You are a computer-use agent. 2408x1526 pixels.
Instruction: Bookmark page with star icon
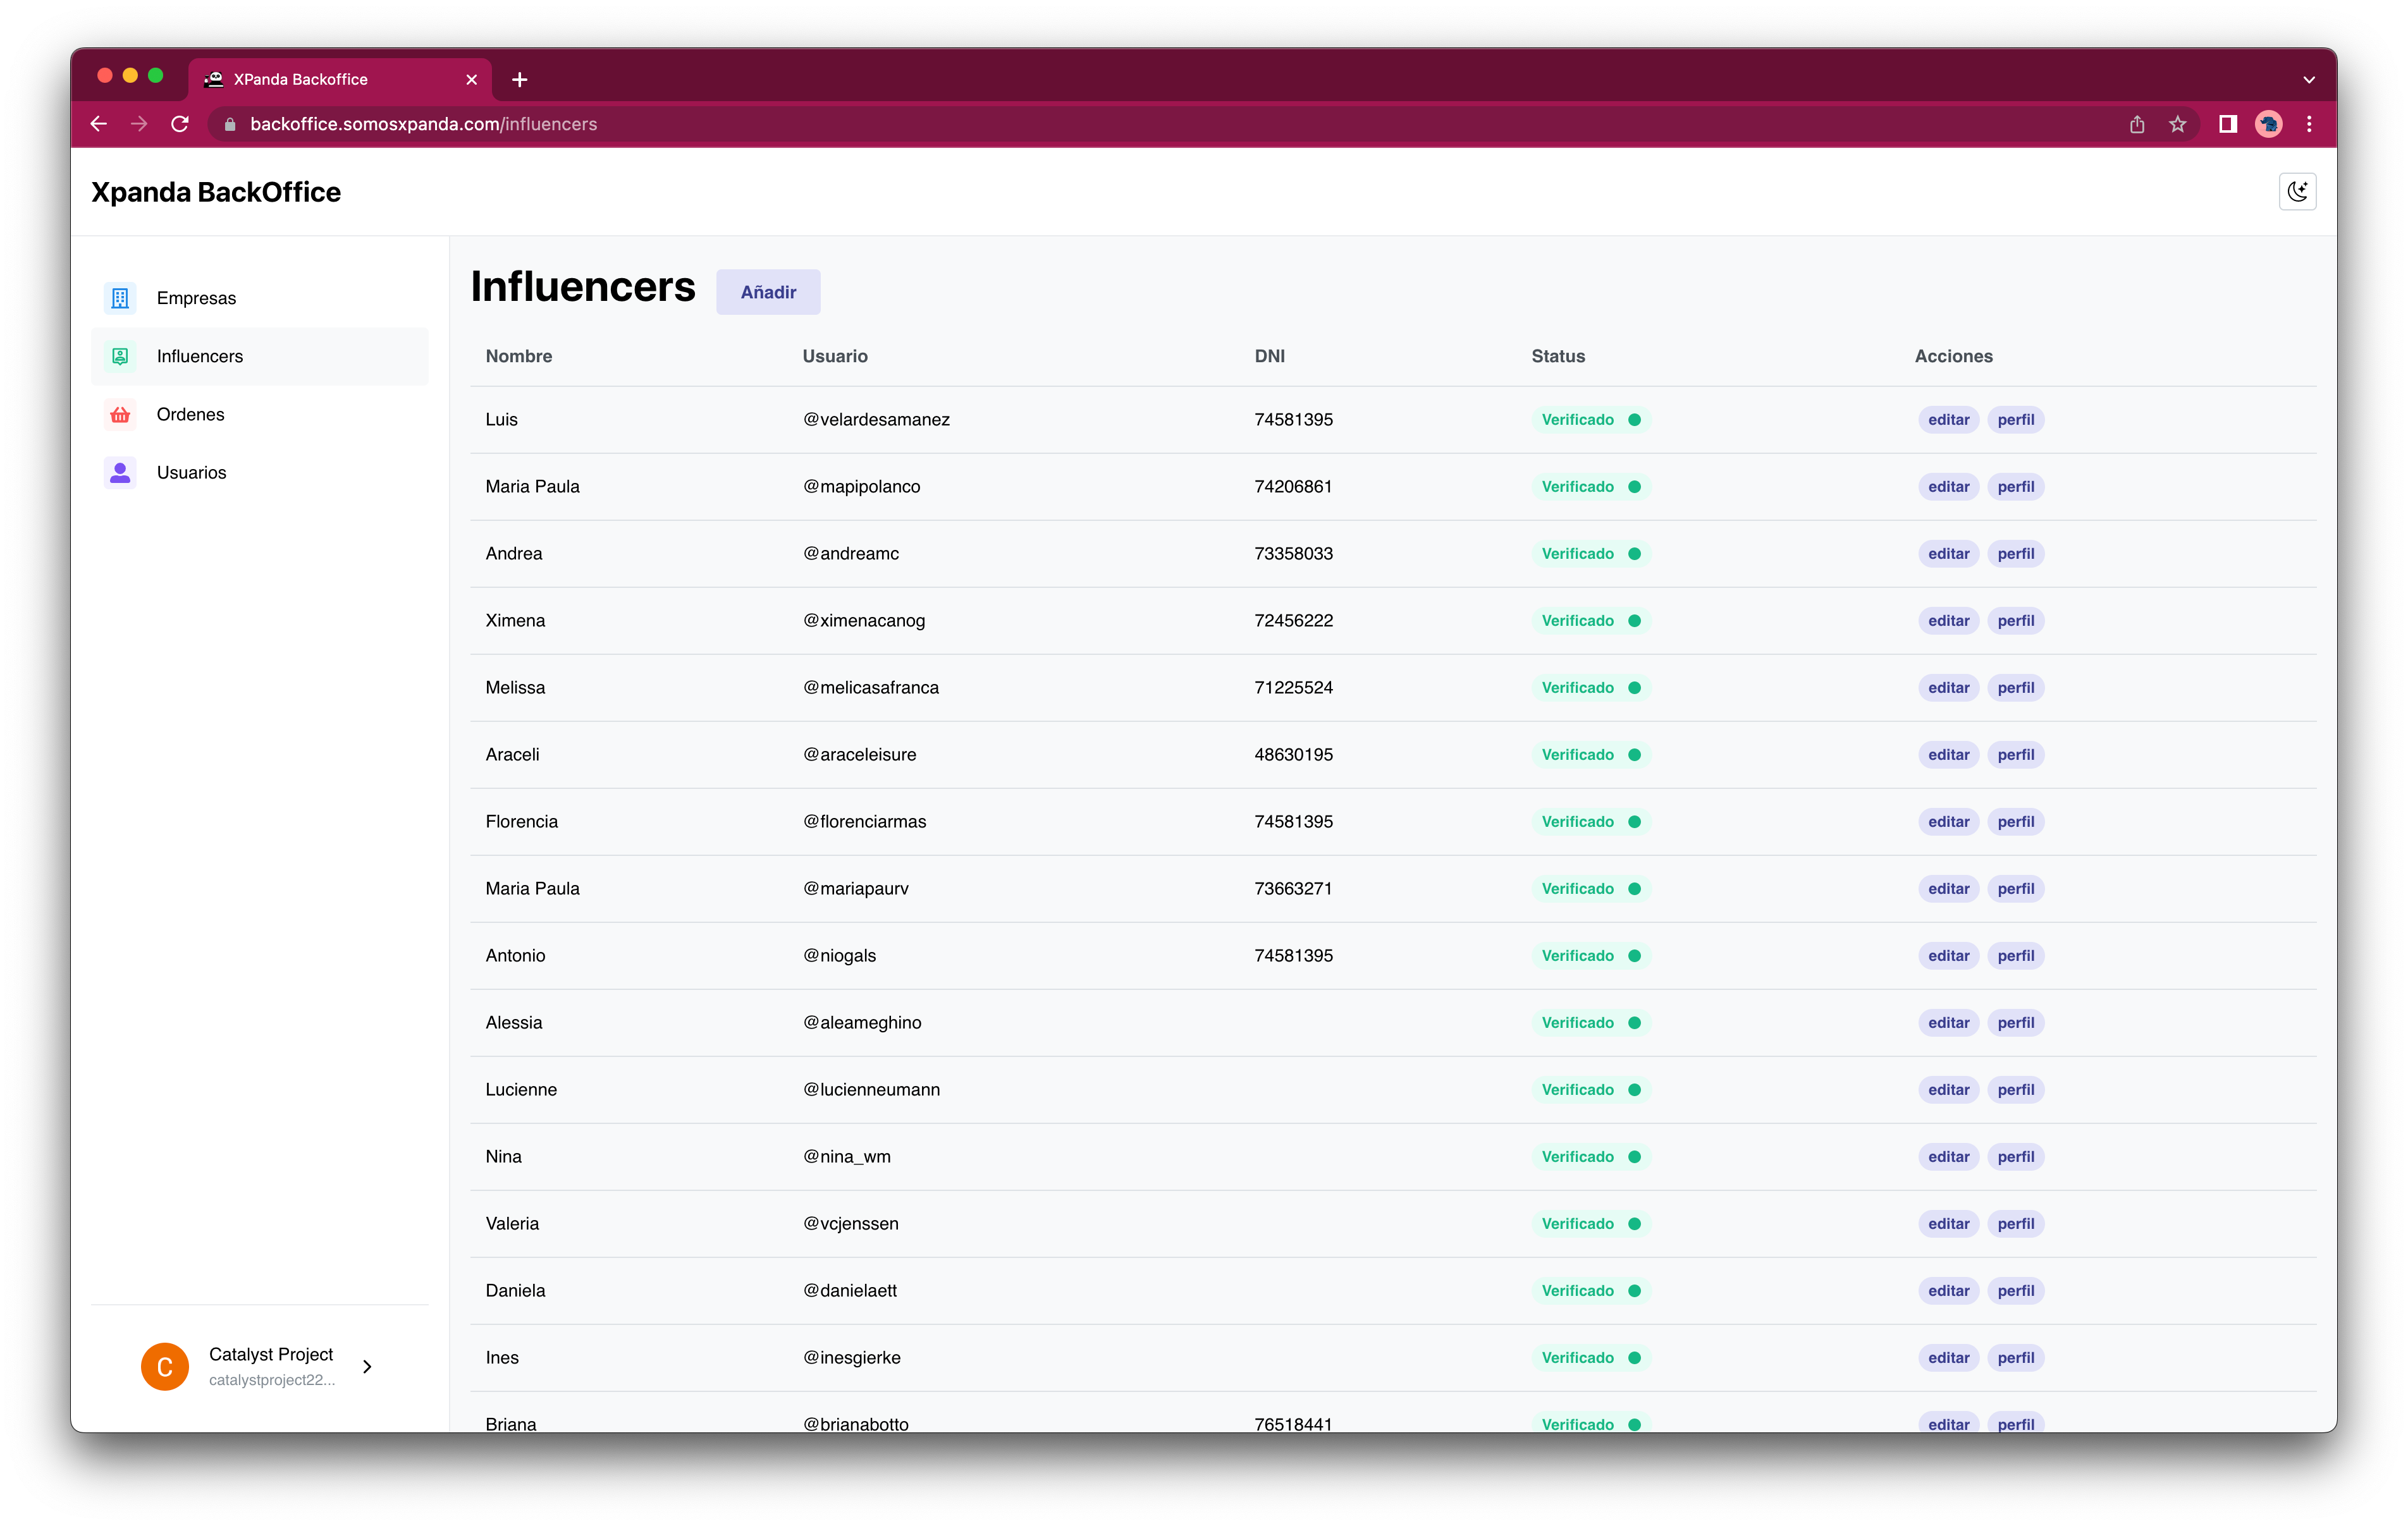[x=2177, y=124]
